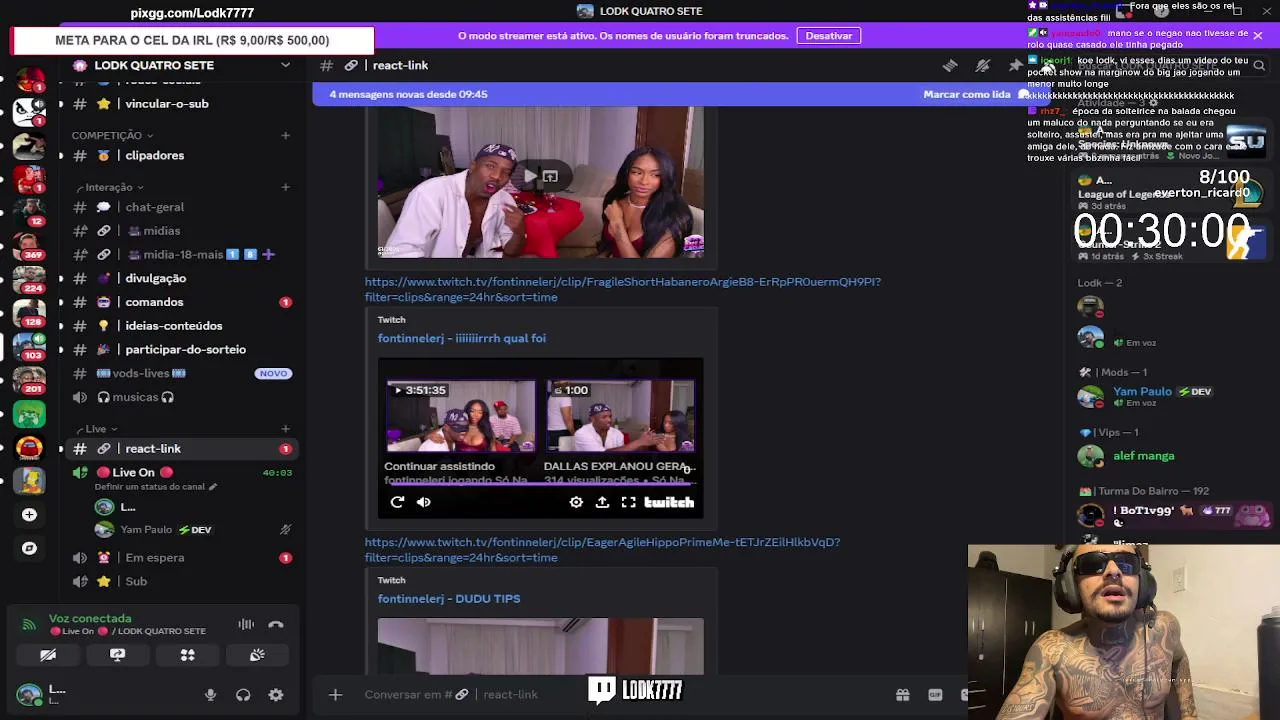This screenshot has width=1280, height=720.
Task: Set channel status with pencil icon
Action: [213, 487]
